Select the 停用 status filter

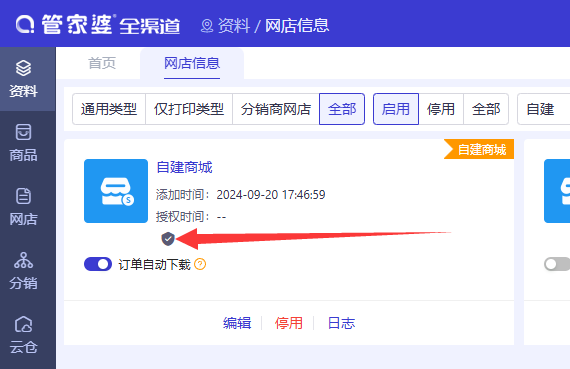click(x=441, y=109)
